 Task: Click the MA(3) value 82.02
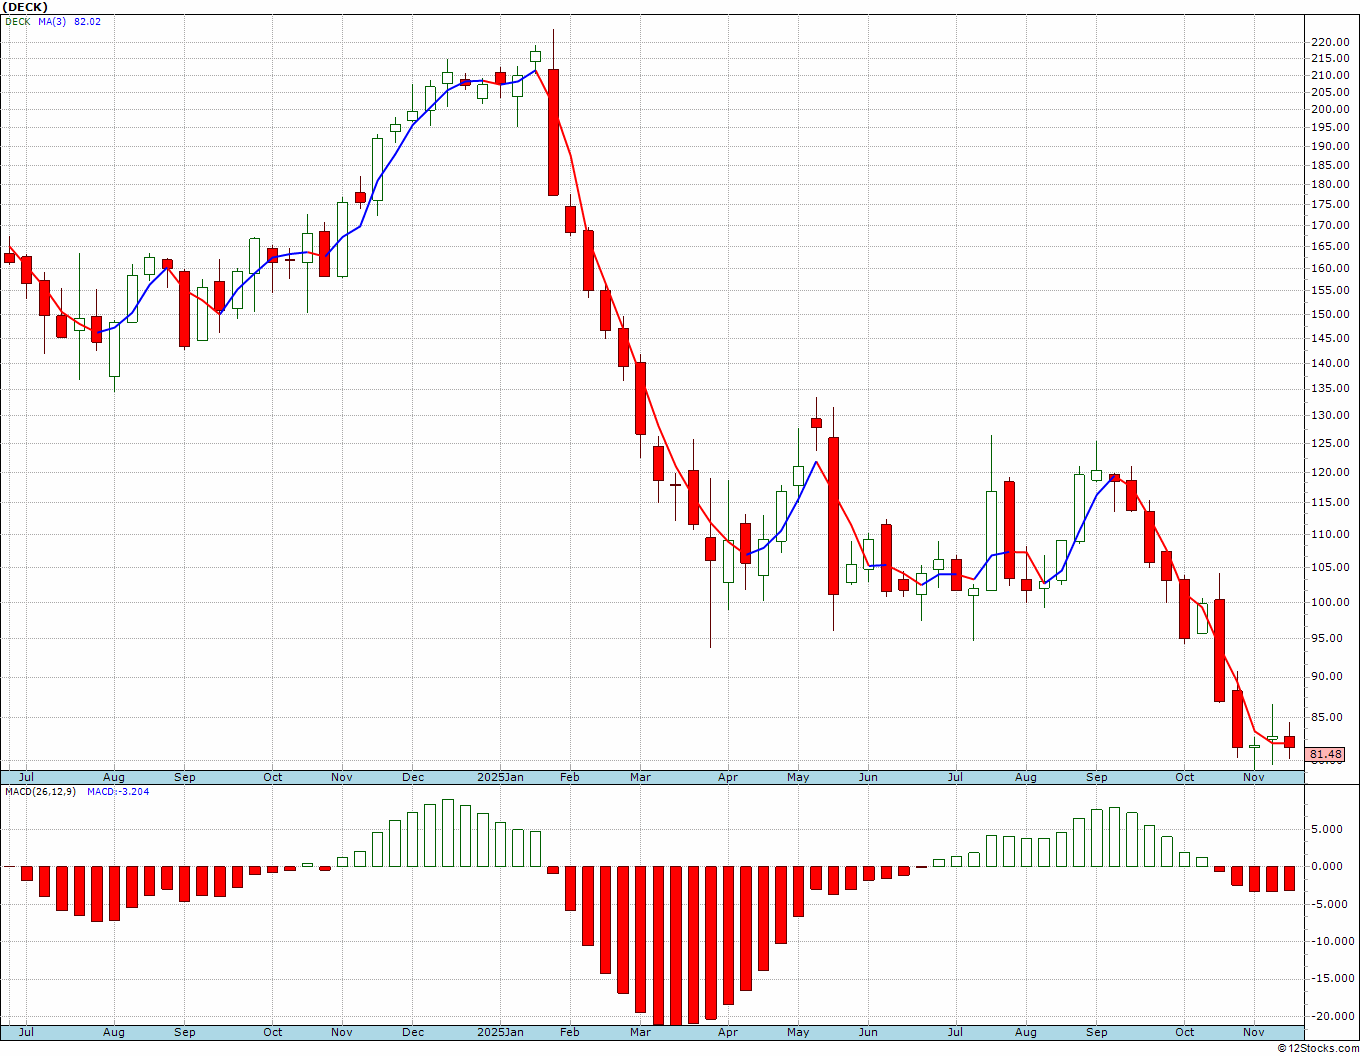coord(87,21)
